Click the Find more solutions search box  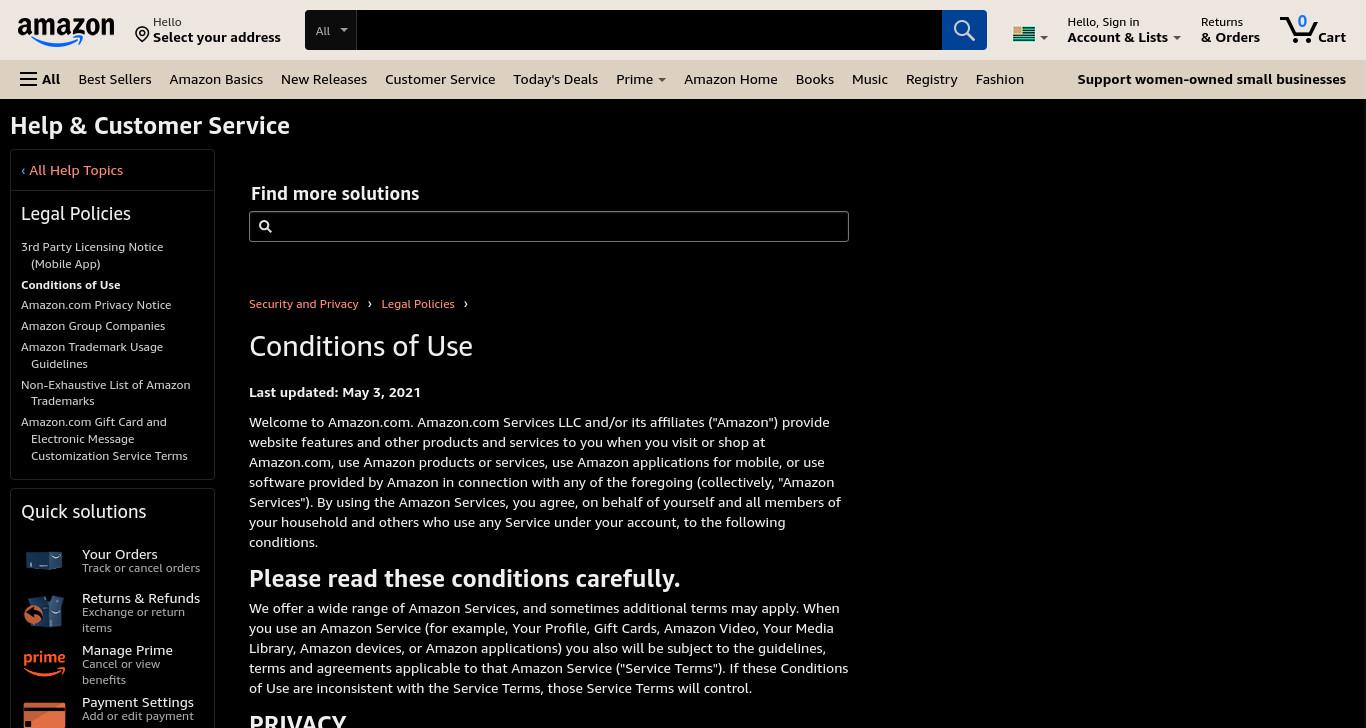[549, 226]
